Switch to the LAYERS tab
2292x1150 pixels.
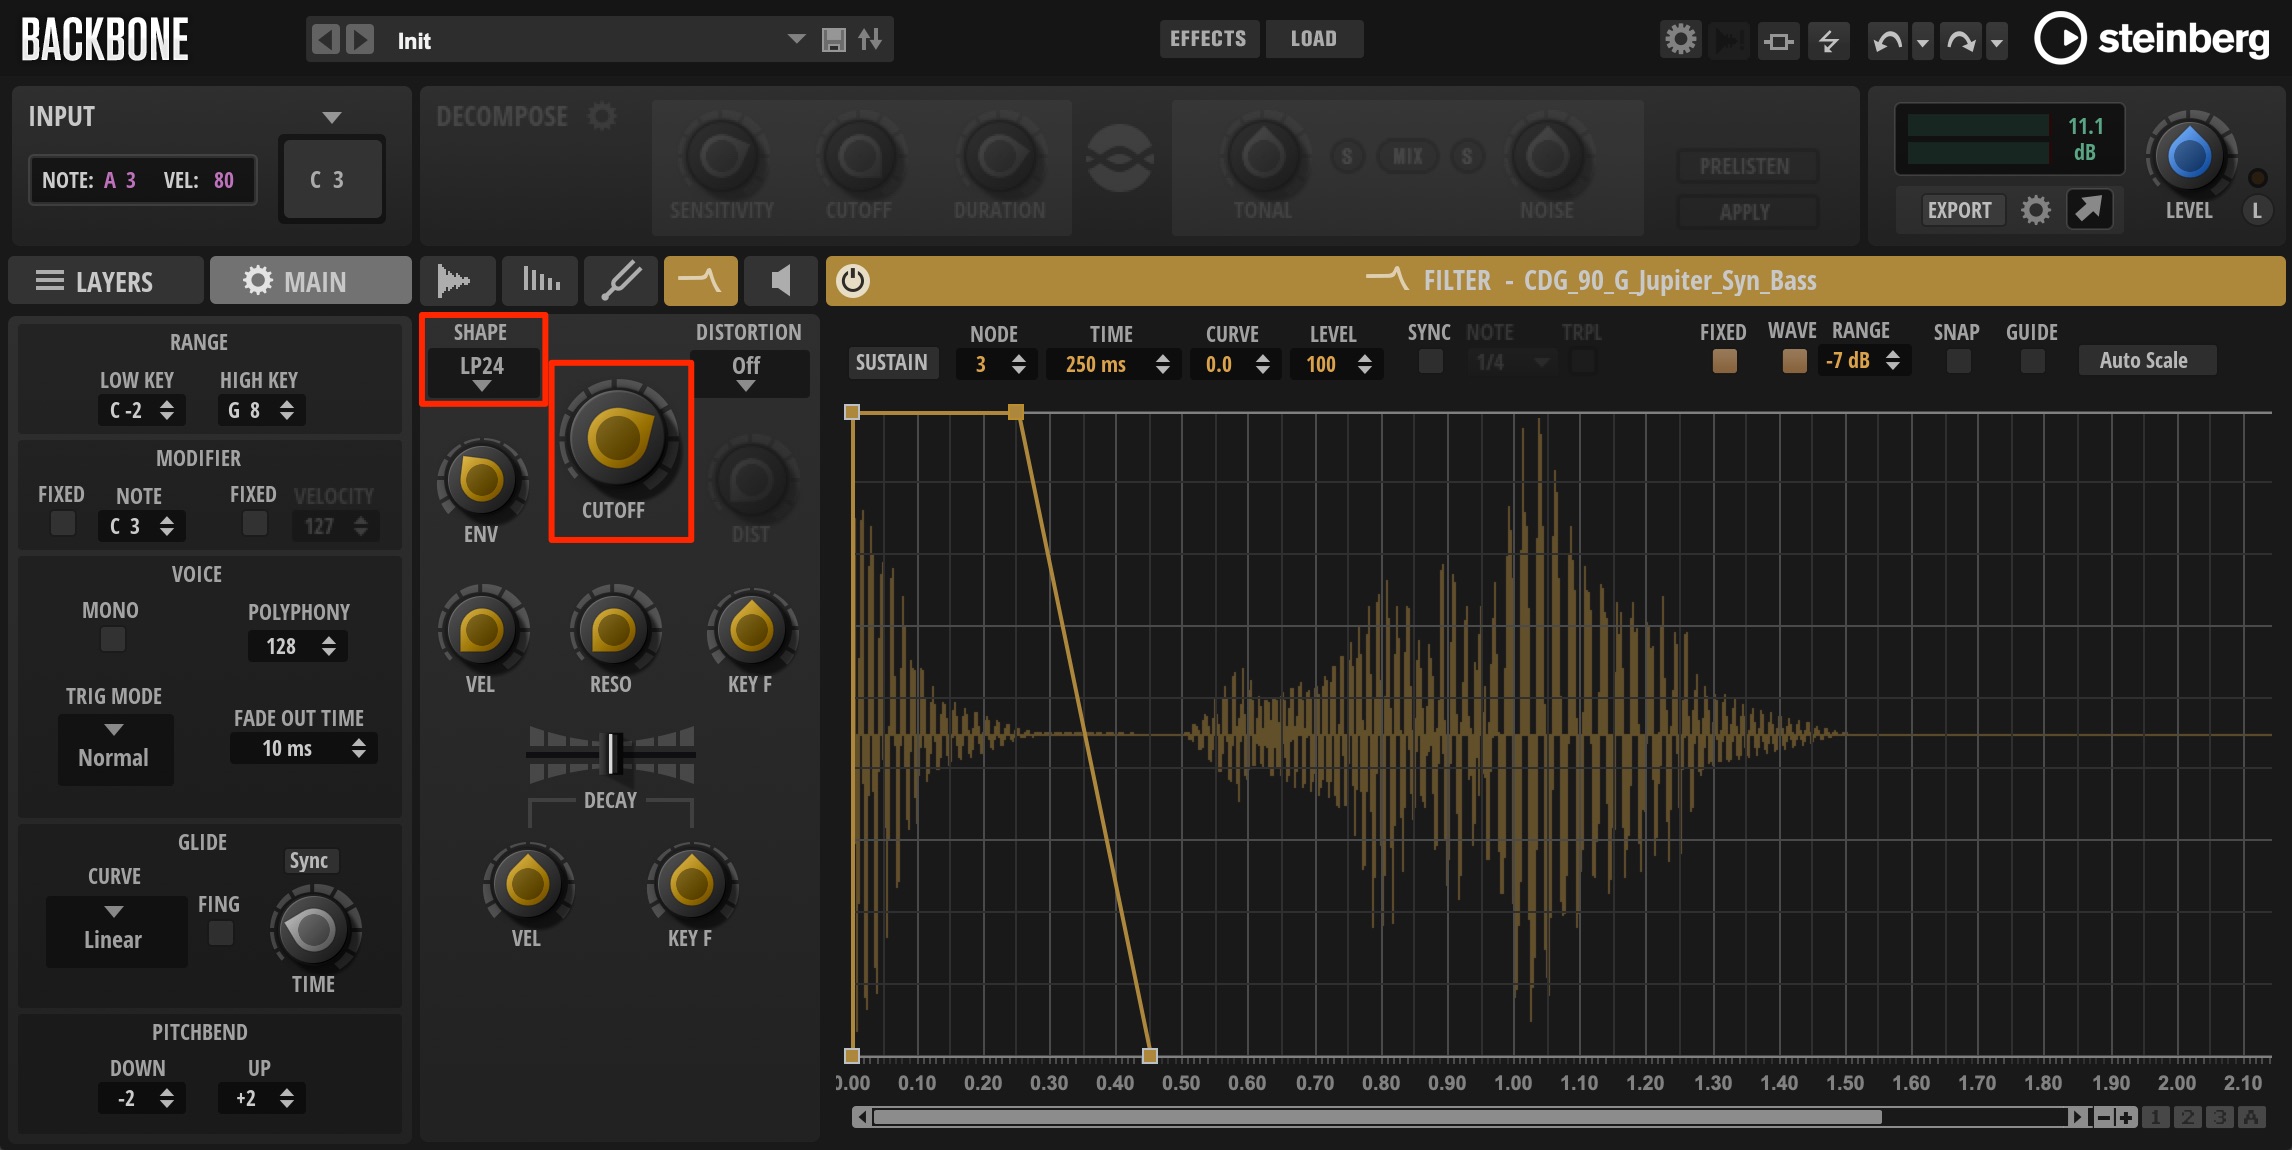pos(106,281)
